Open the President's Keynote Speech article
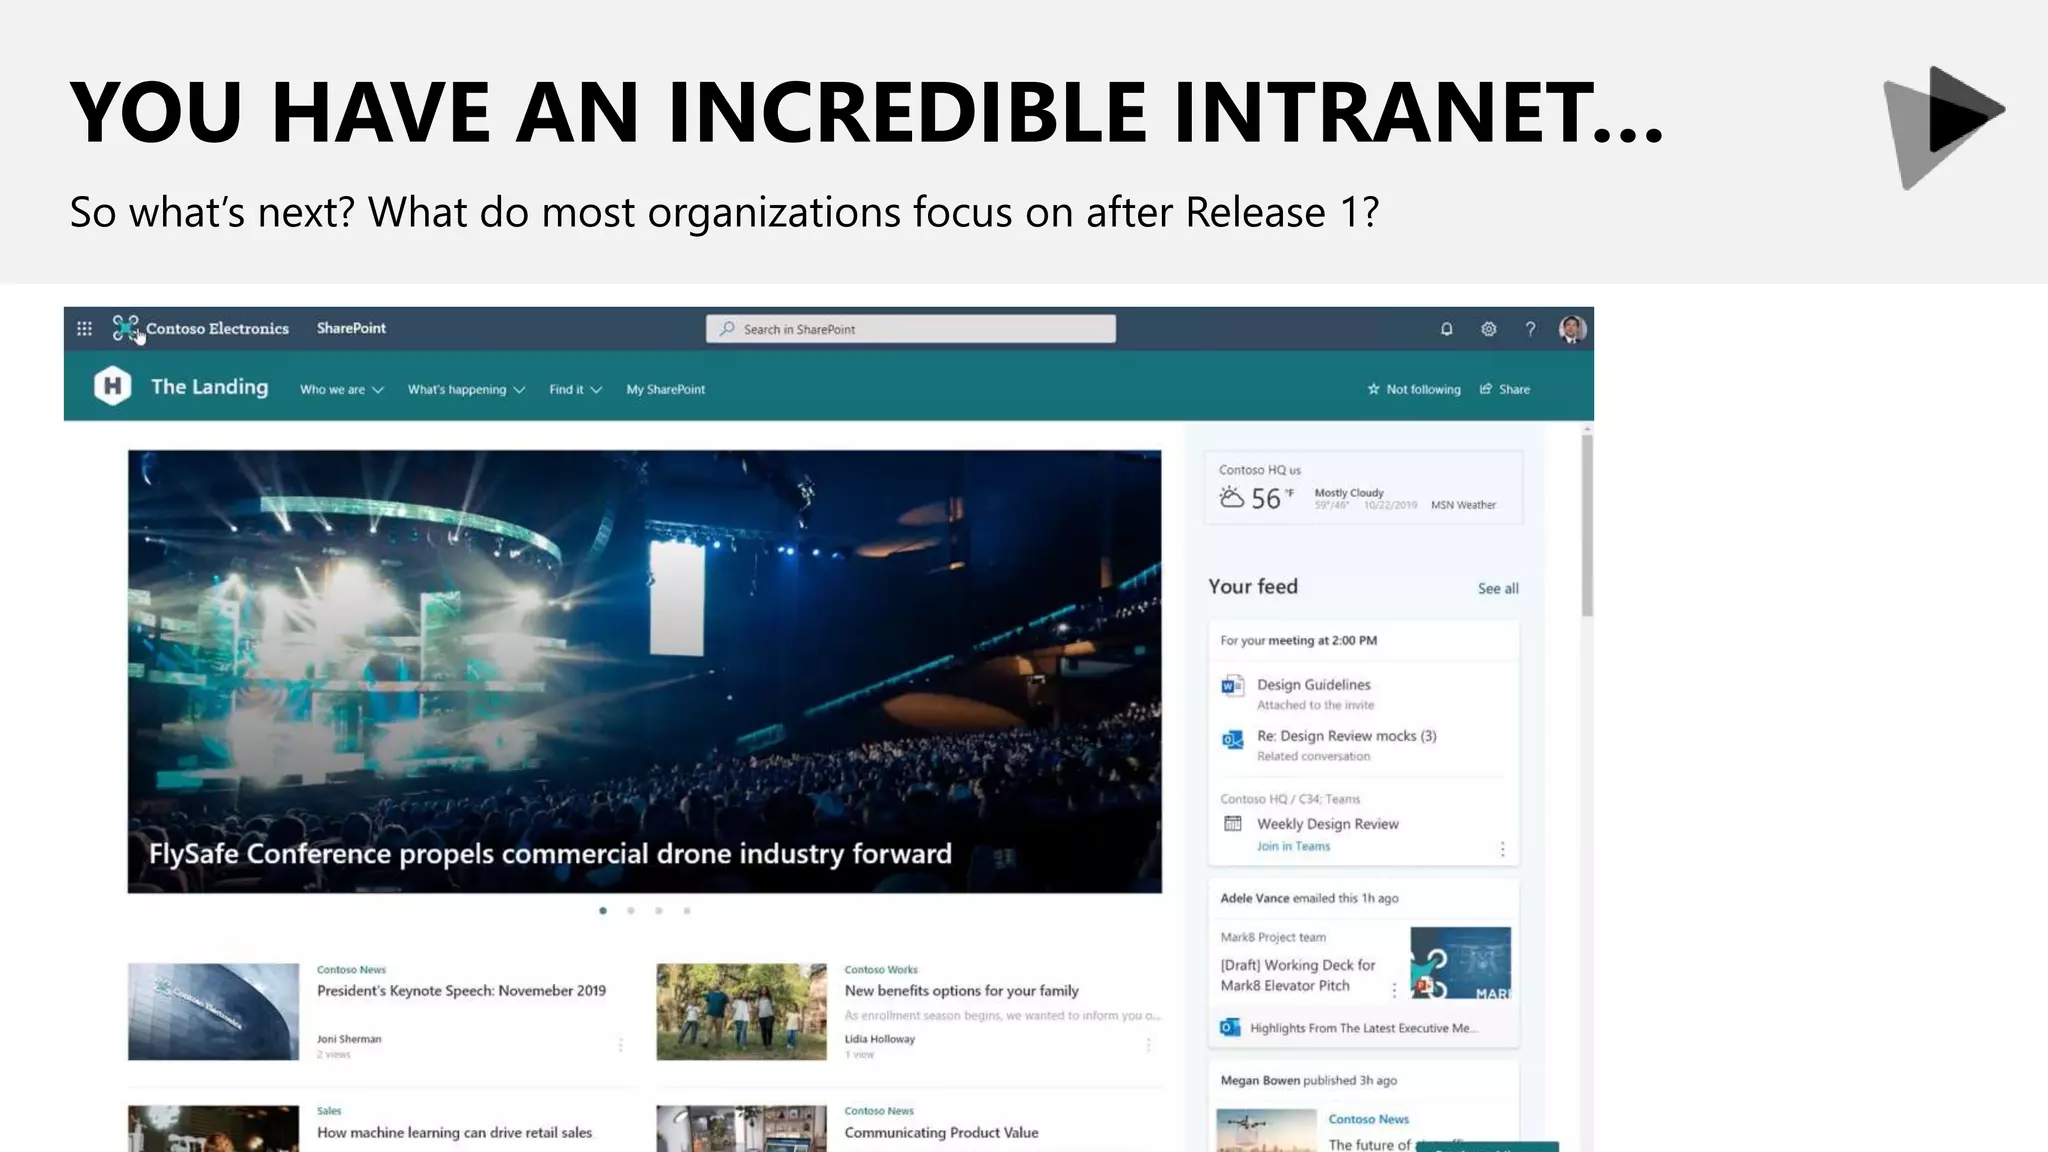 click(x=461, y=991)
